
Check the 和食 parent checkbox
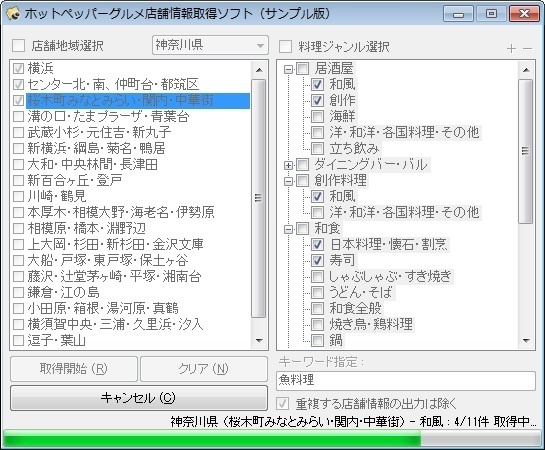click(302, 228)
